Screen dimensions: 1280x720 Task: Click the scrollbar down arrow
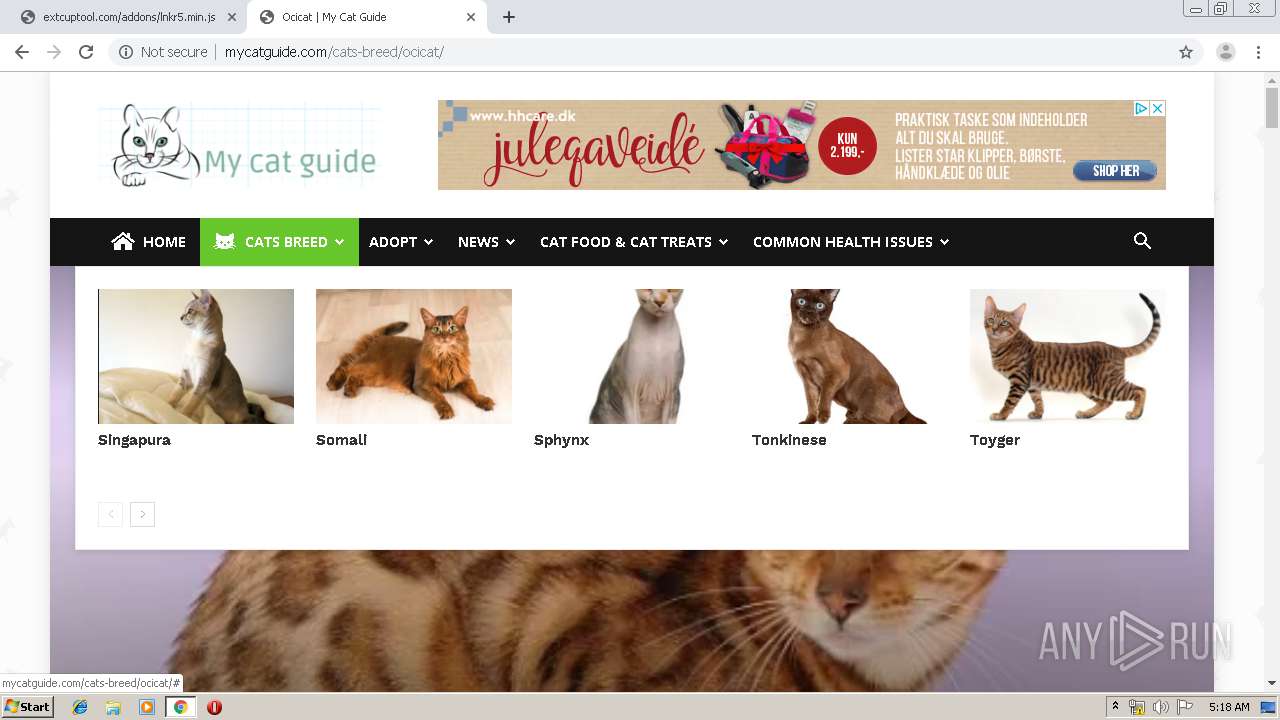tap(1272, 683)
